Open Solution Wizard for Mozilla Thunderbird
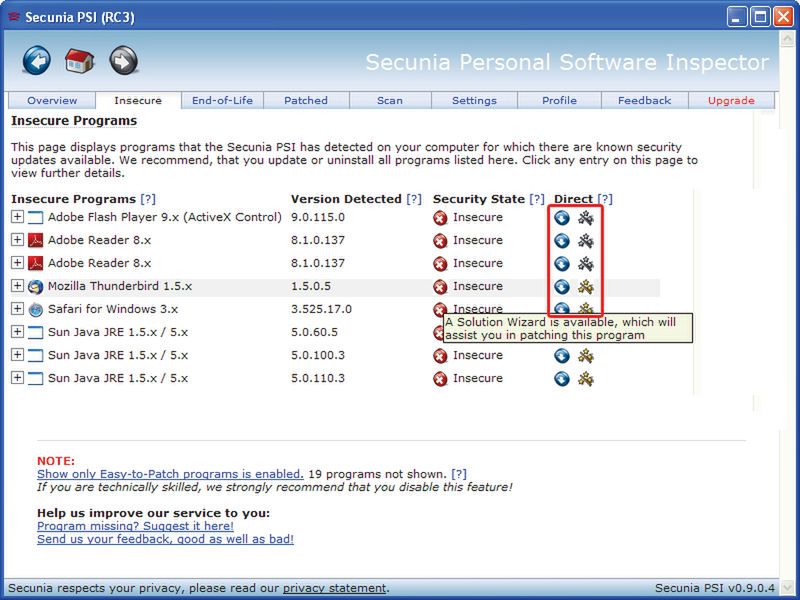800x600 pixels. coord(586,286)
